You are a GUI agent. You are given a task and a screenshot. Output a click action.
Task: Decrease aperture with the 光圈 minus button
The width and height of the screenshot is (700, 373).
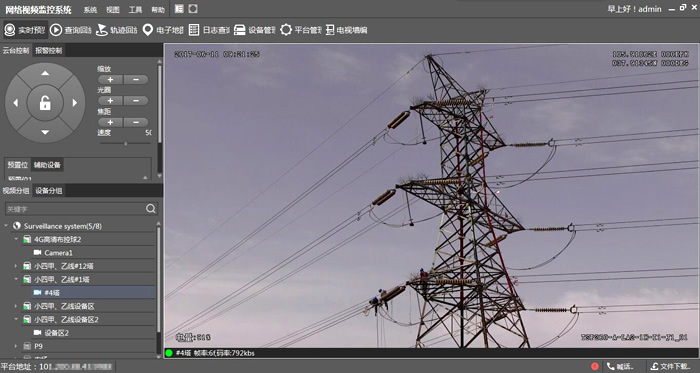pos(136,101)
